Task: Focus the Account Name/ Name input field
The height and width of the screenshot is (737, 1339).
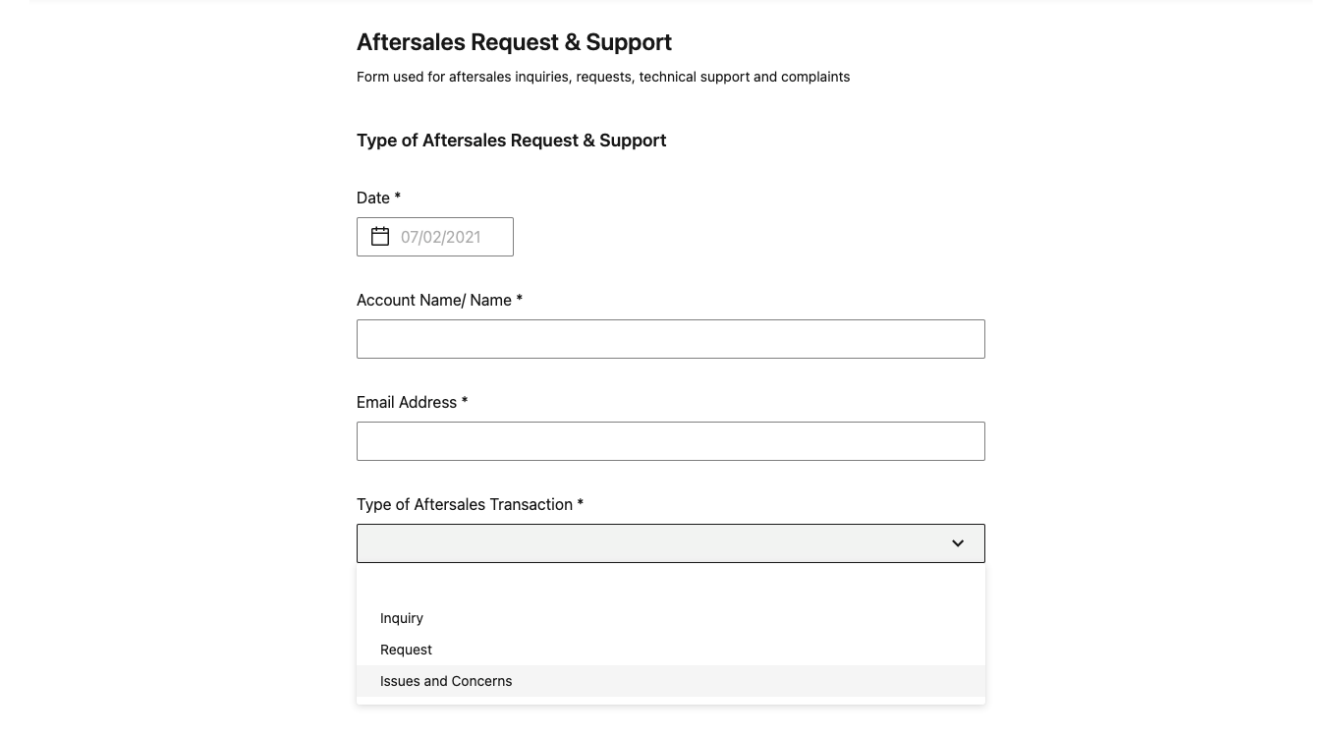Action: click(x=671, y=339)
